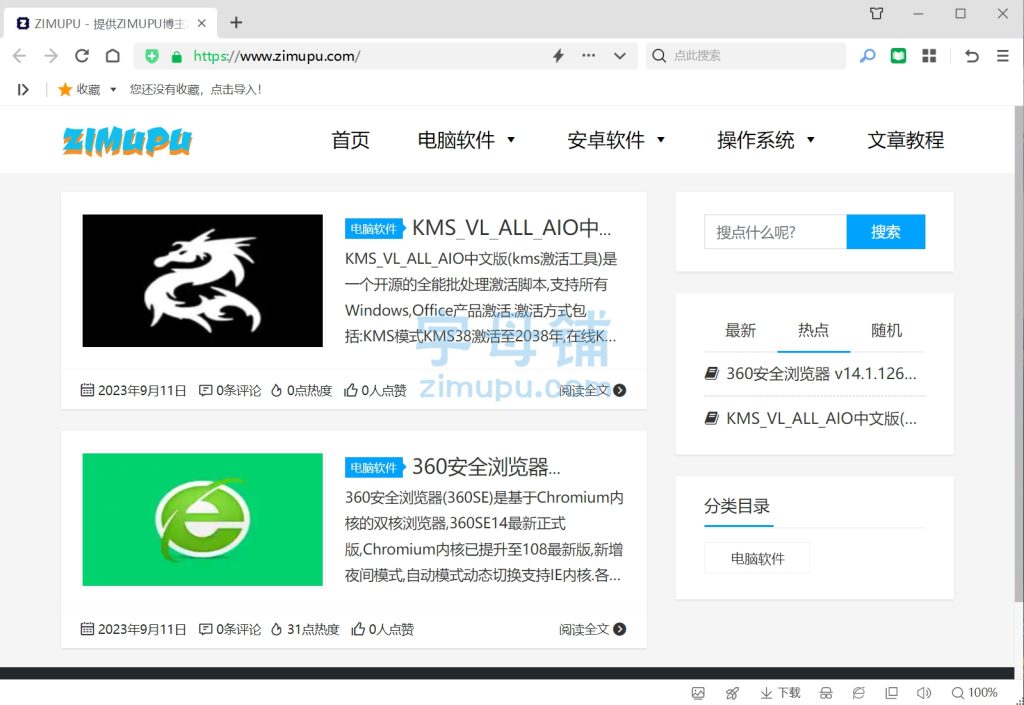Switch to the 热点 tab
Screen dimensions: 1024x705
[814, 330]
